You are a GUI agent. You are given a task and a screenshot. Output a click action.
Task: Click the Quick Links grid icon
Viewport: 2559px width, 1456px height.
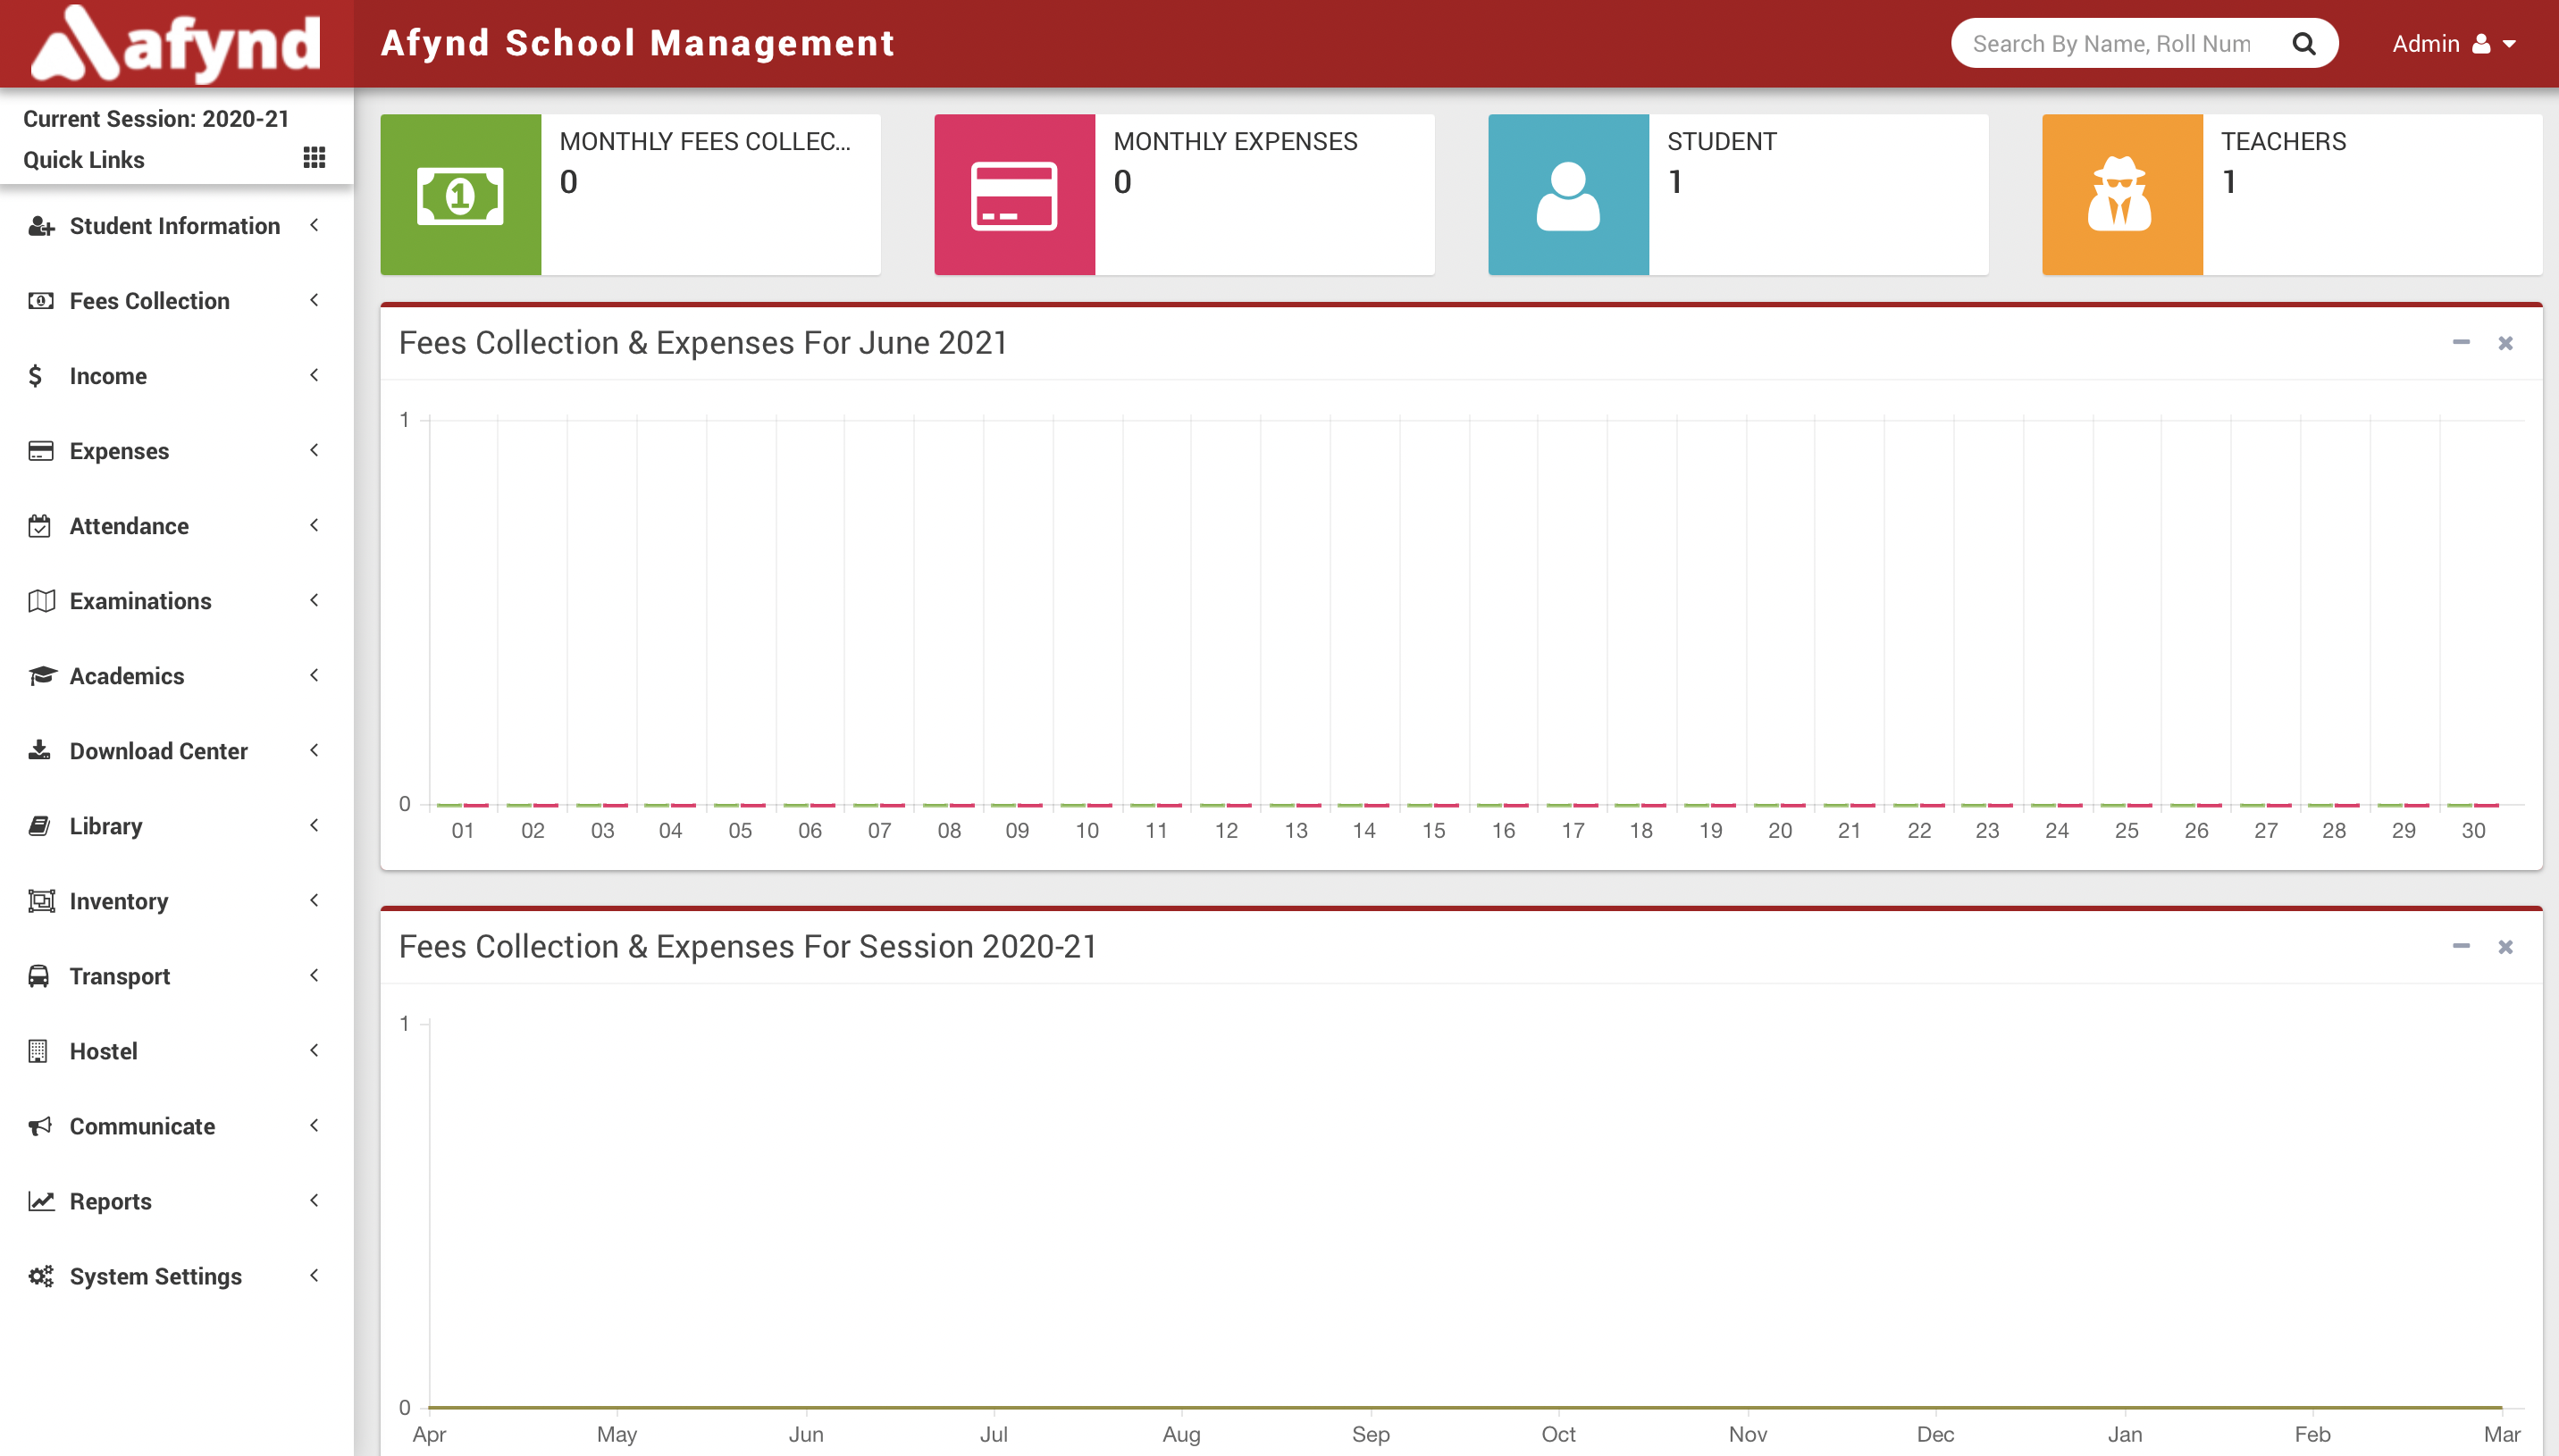[x=314, y=158]
